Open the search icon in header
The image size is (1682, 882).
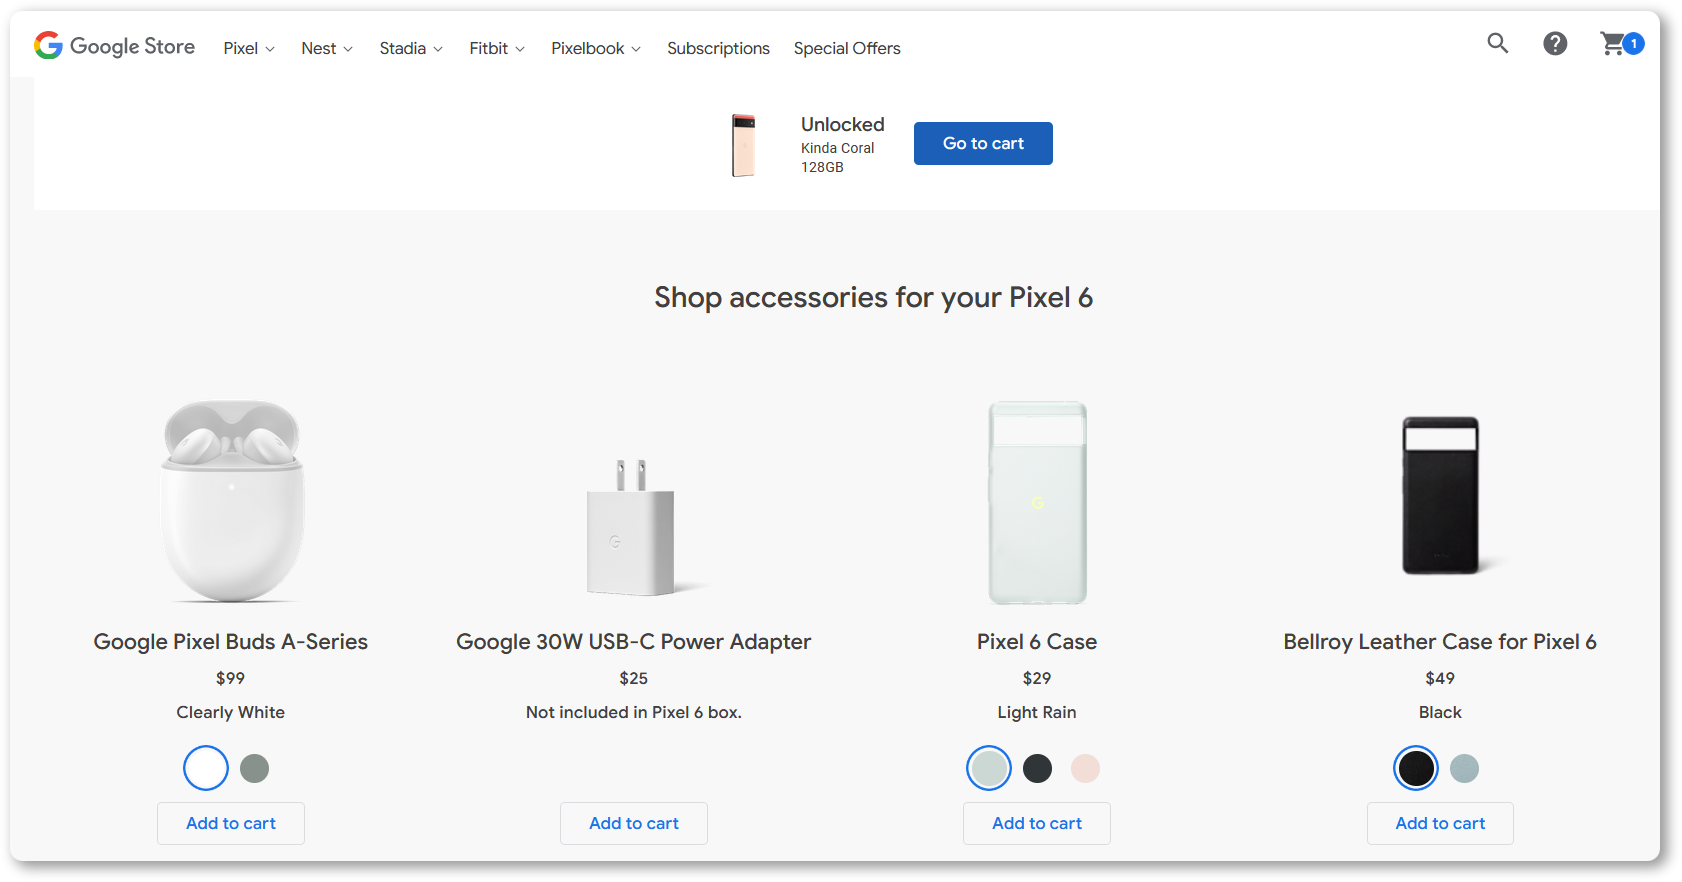(x=1497, y=43)
